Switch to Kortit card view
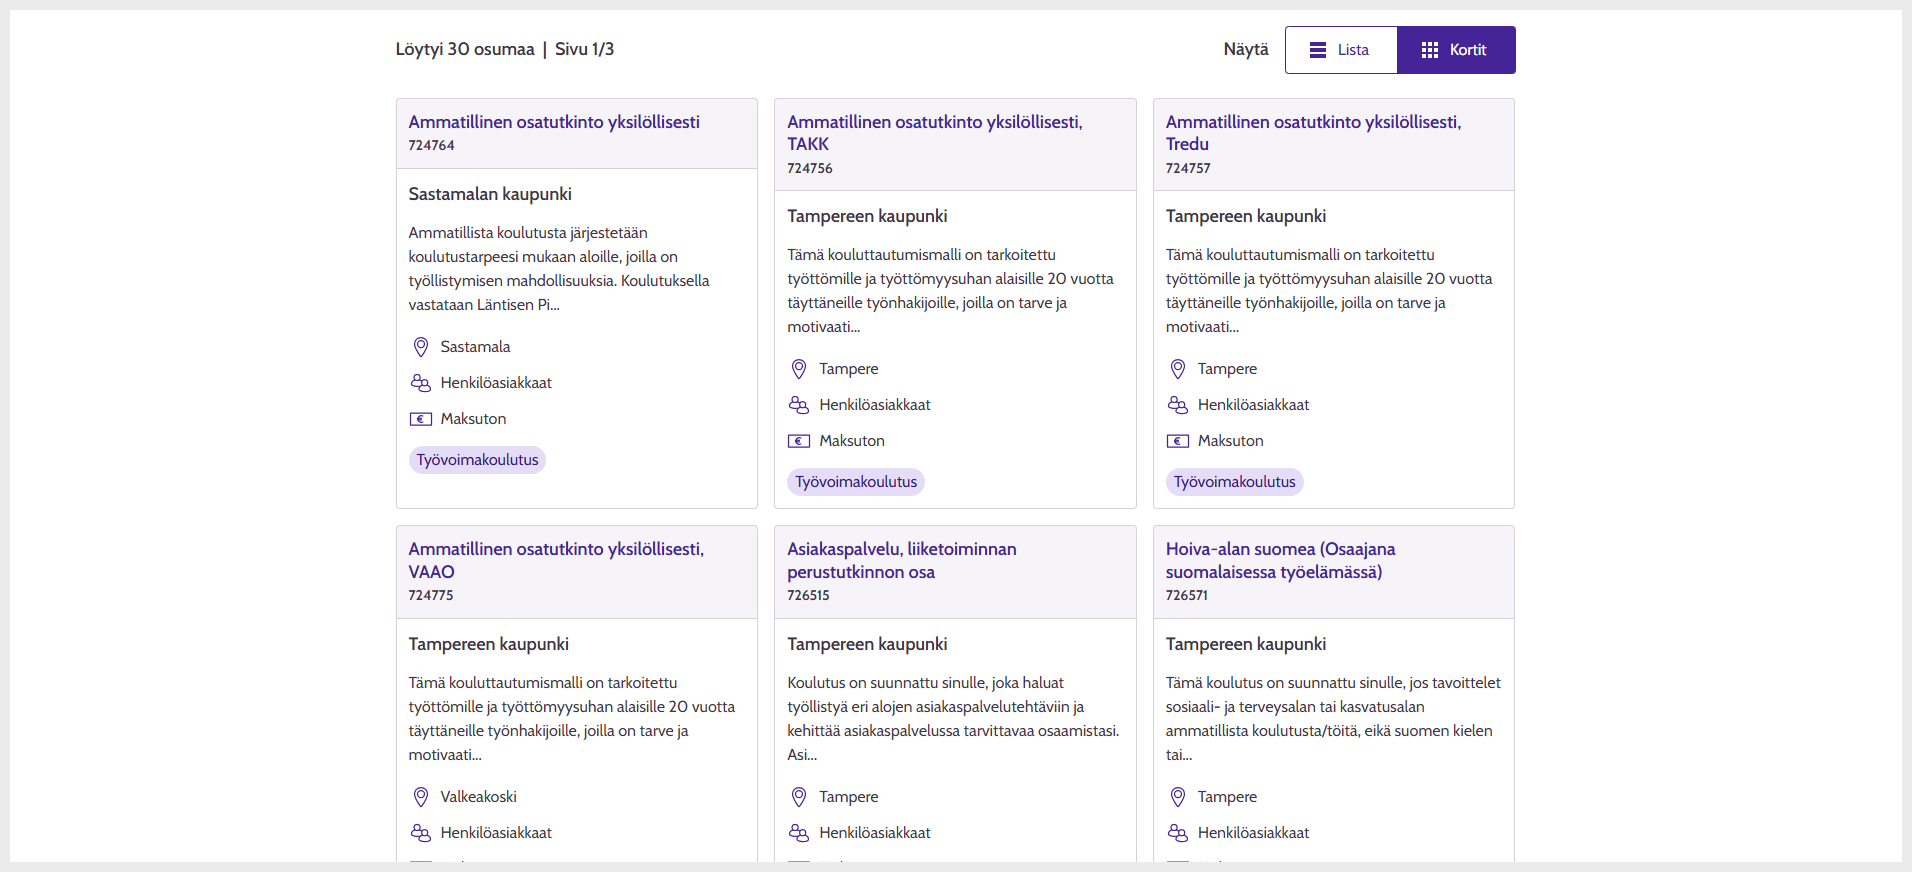The width and height of the screenshot is (1912, 872). click(x=1456, y=50)
